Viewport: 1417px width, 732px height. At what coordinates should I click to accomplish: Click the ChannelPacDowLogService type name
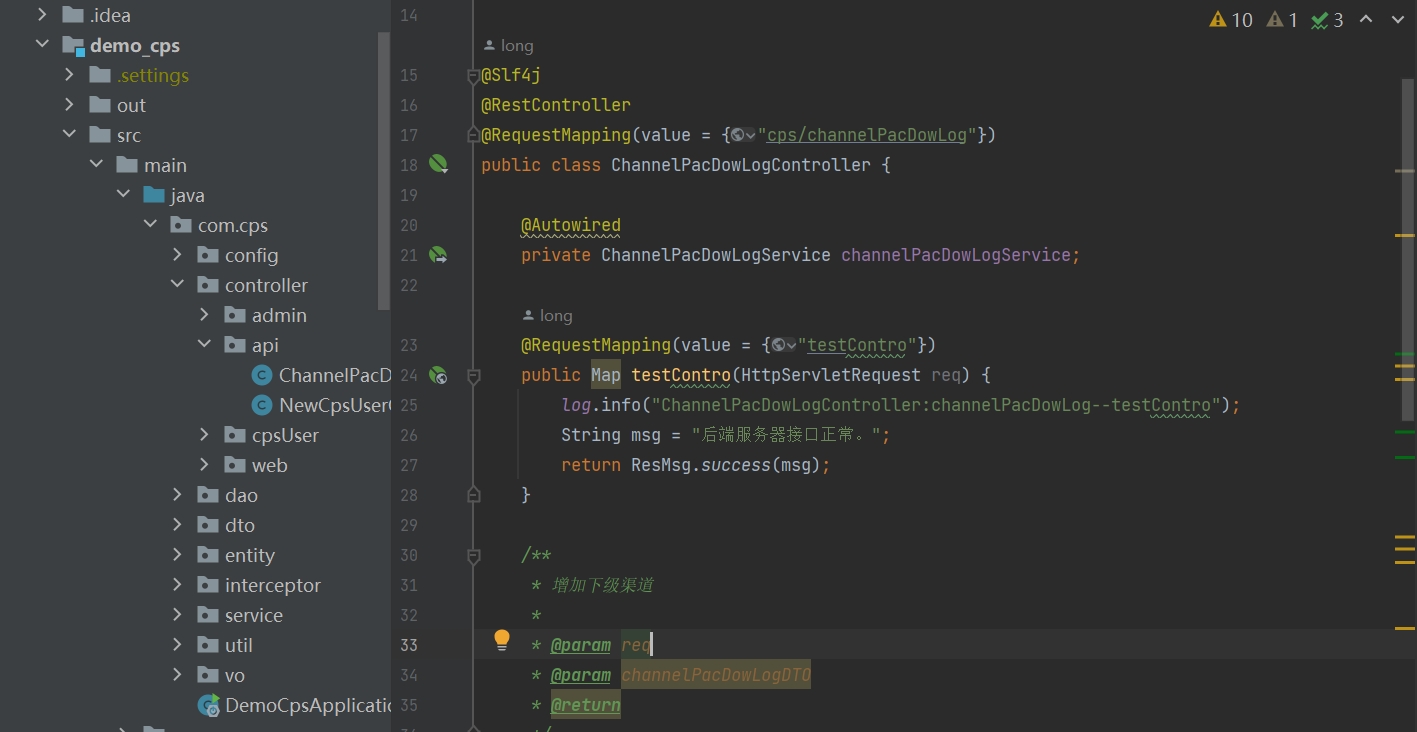point(716,255)
